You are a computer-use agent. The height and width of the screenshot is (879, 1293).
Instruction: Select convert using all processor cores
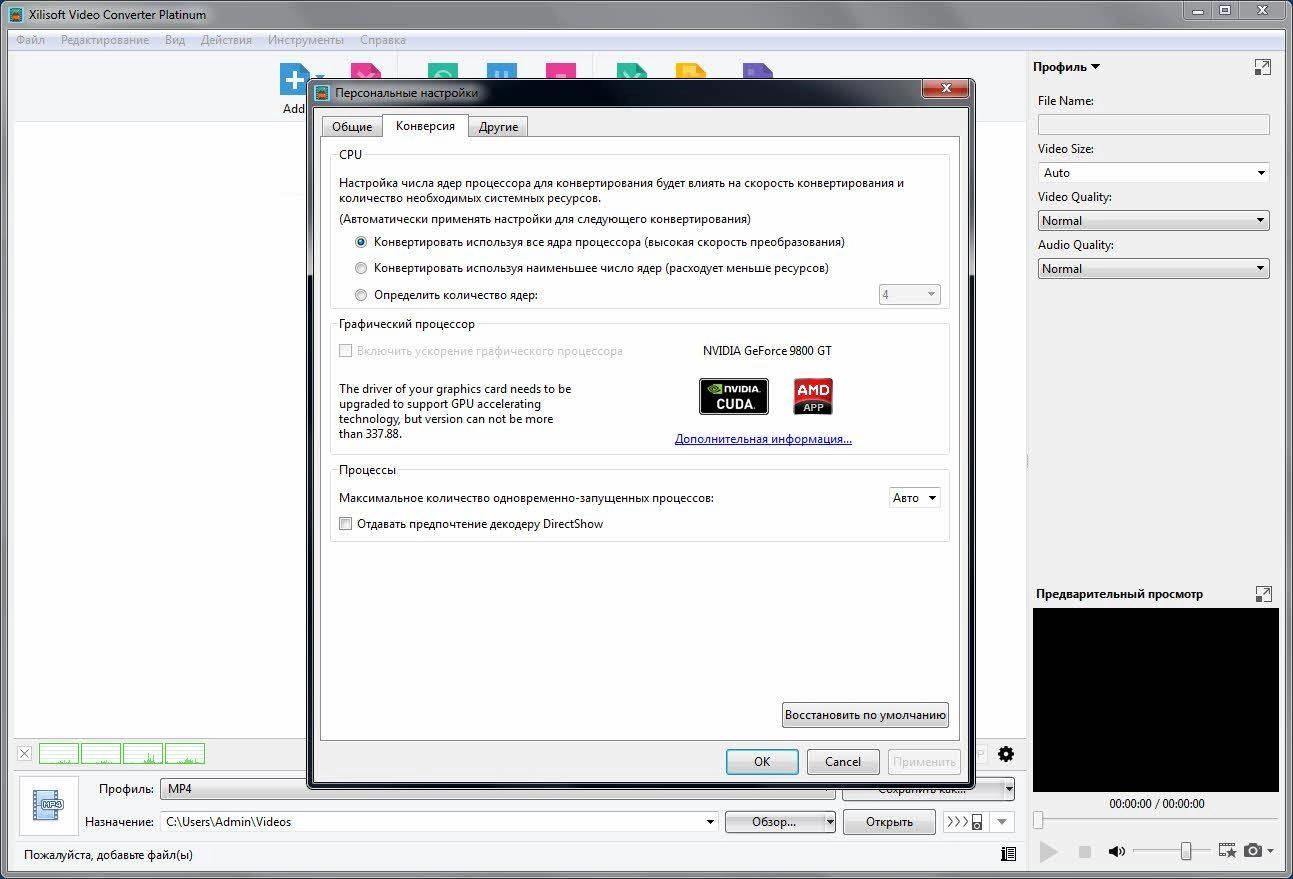[361, 242]
